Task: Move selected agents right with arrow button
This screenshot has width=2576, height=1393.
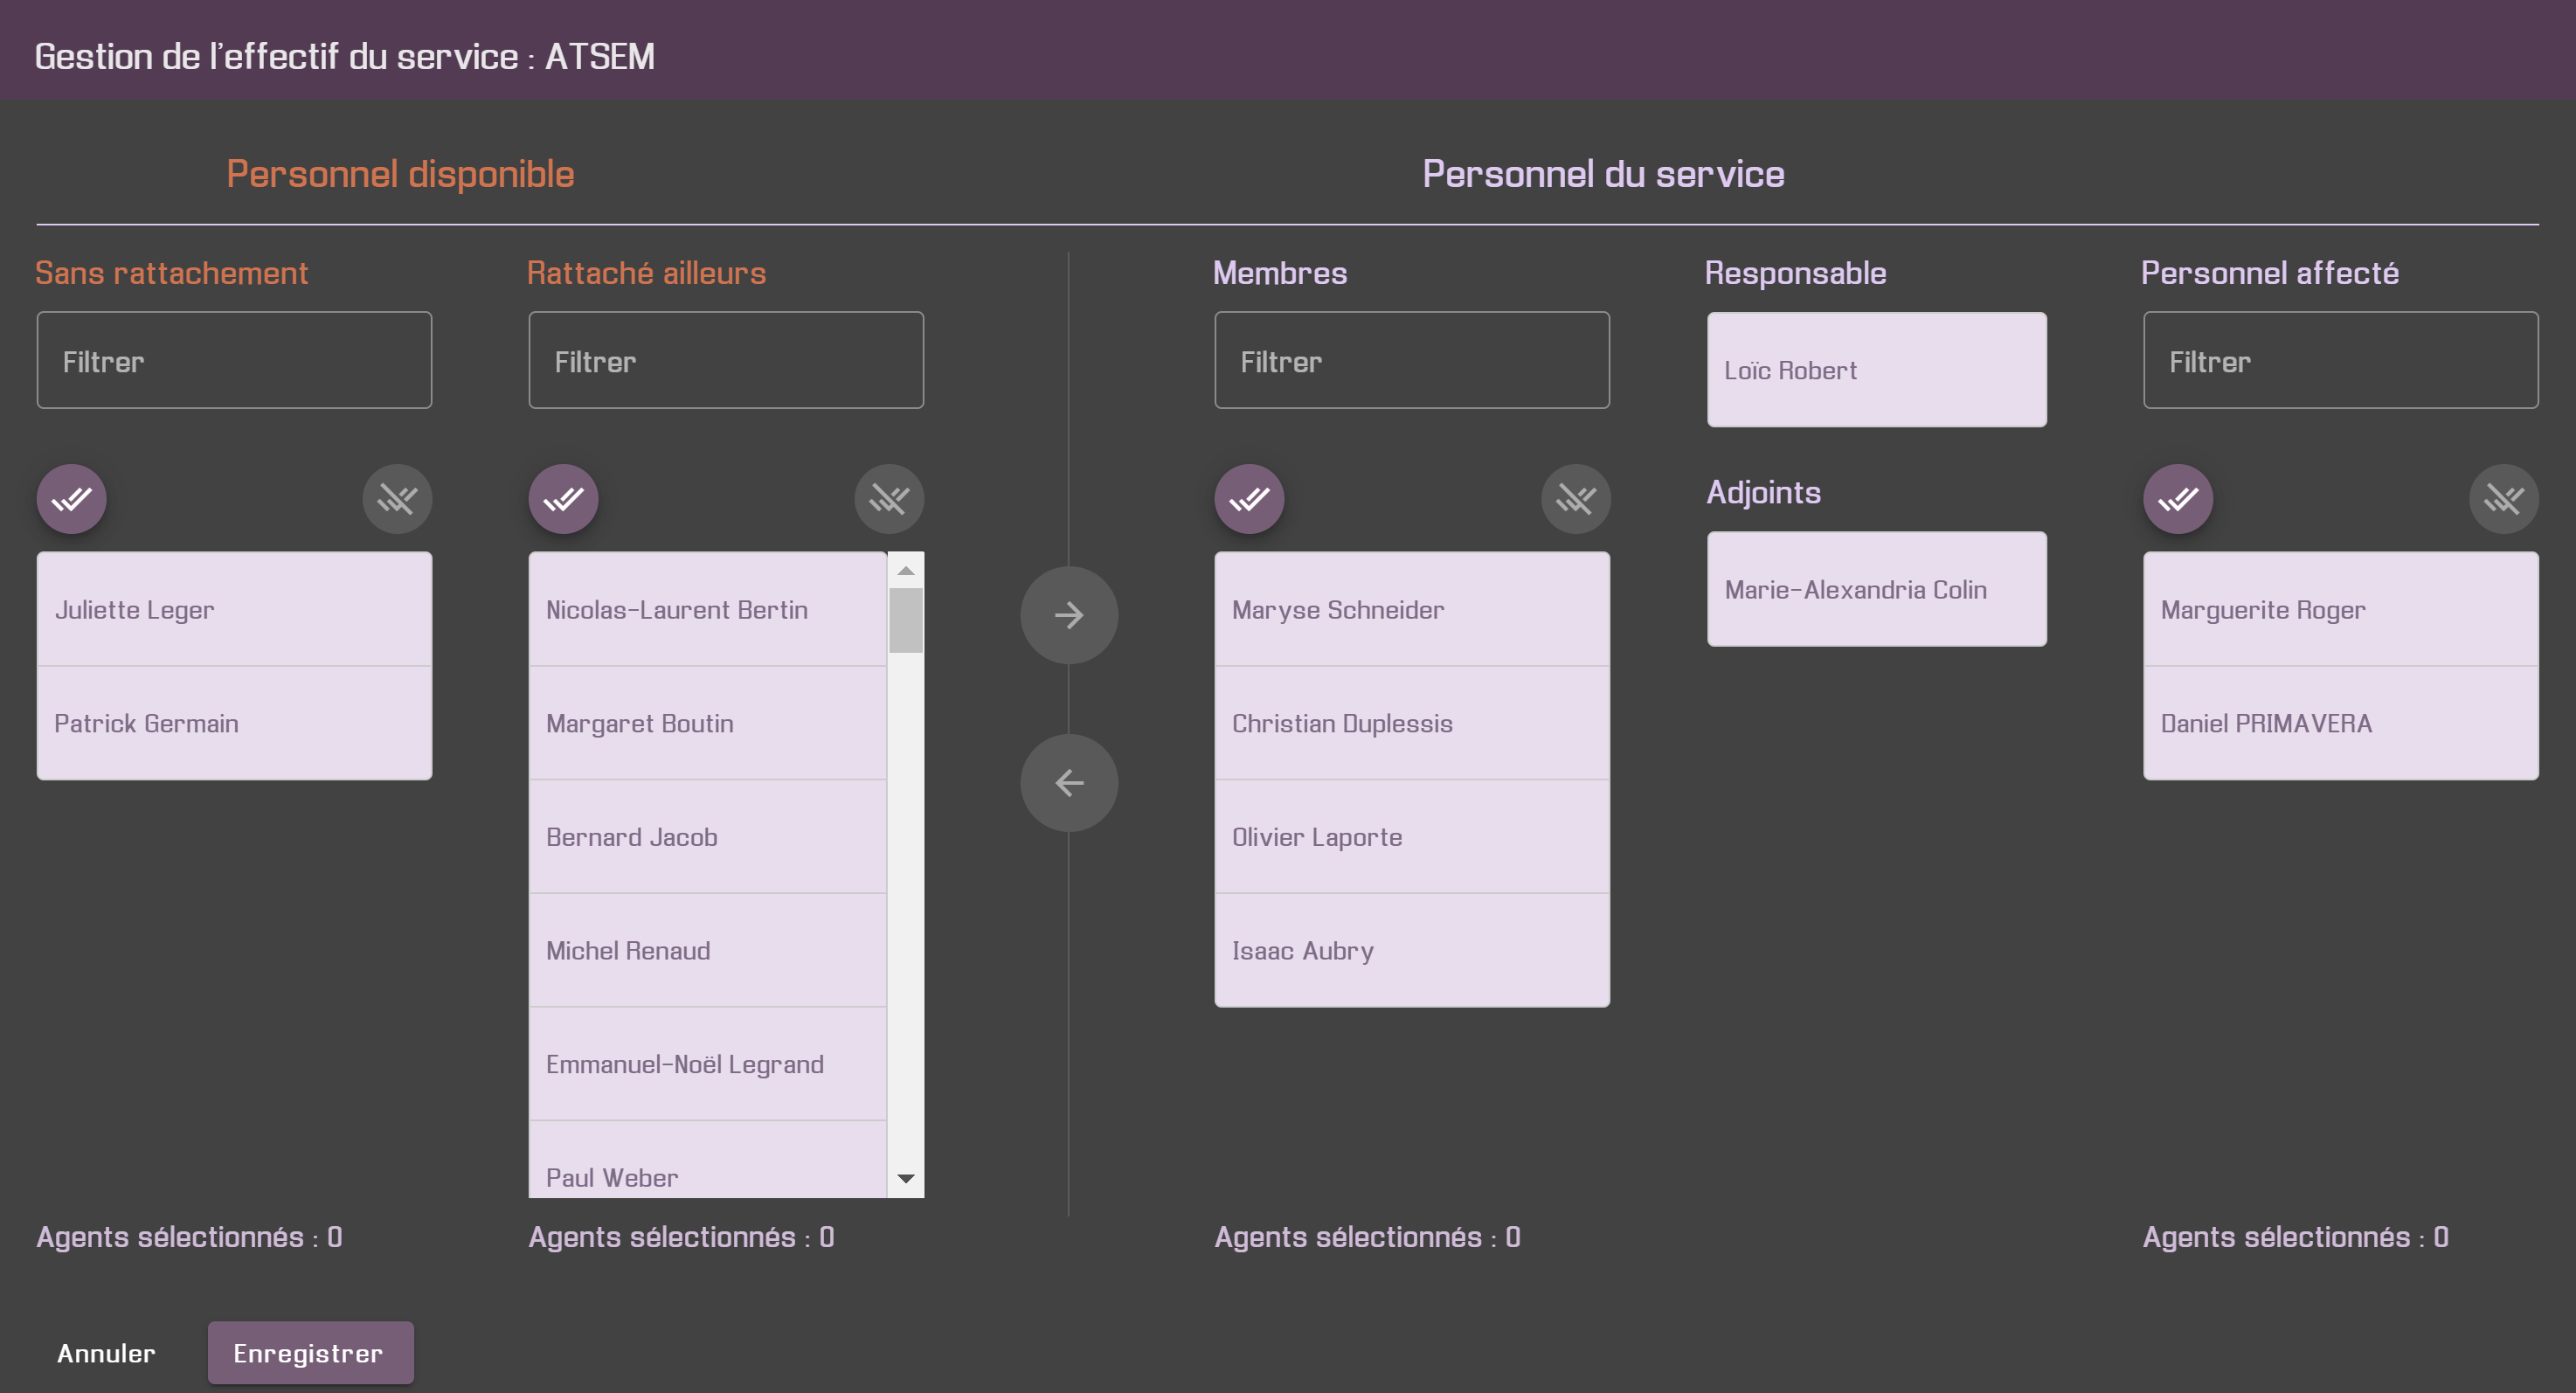Action: tap(1069, 615)
